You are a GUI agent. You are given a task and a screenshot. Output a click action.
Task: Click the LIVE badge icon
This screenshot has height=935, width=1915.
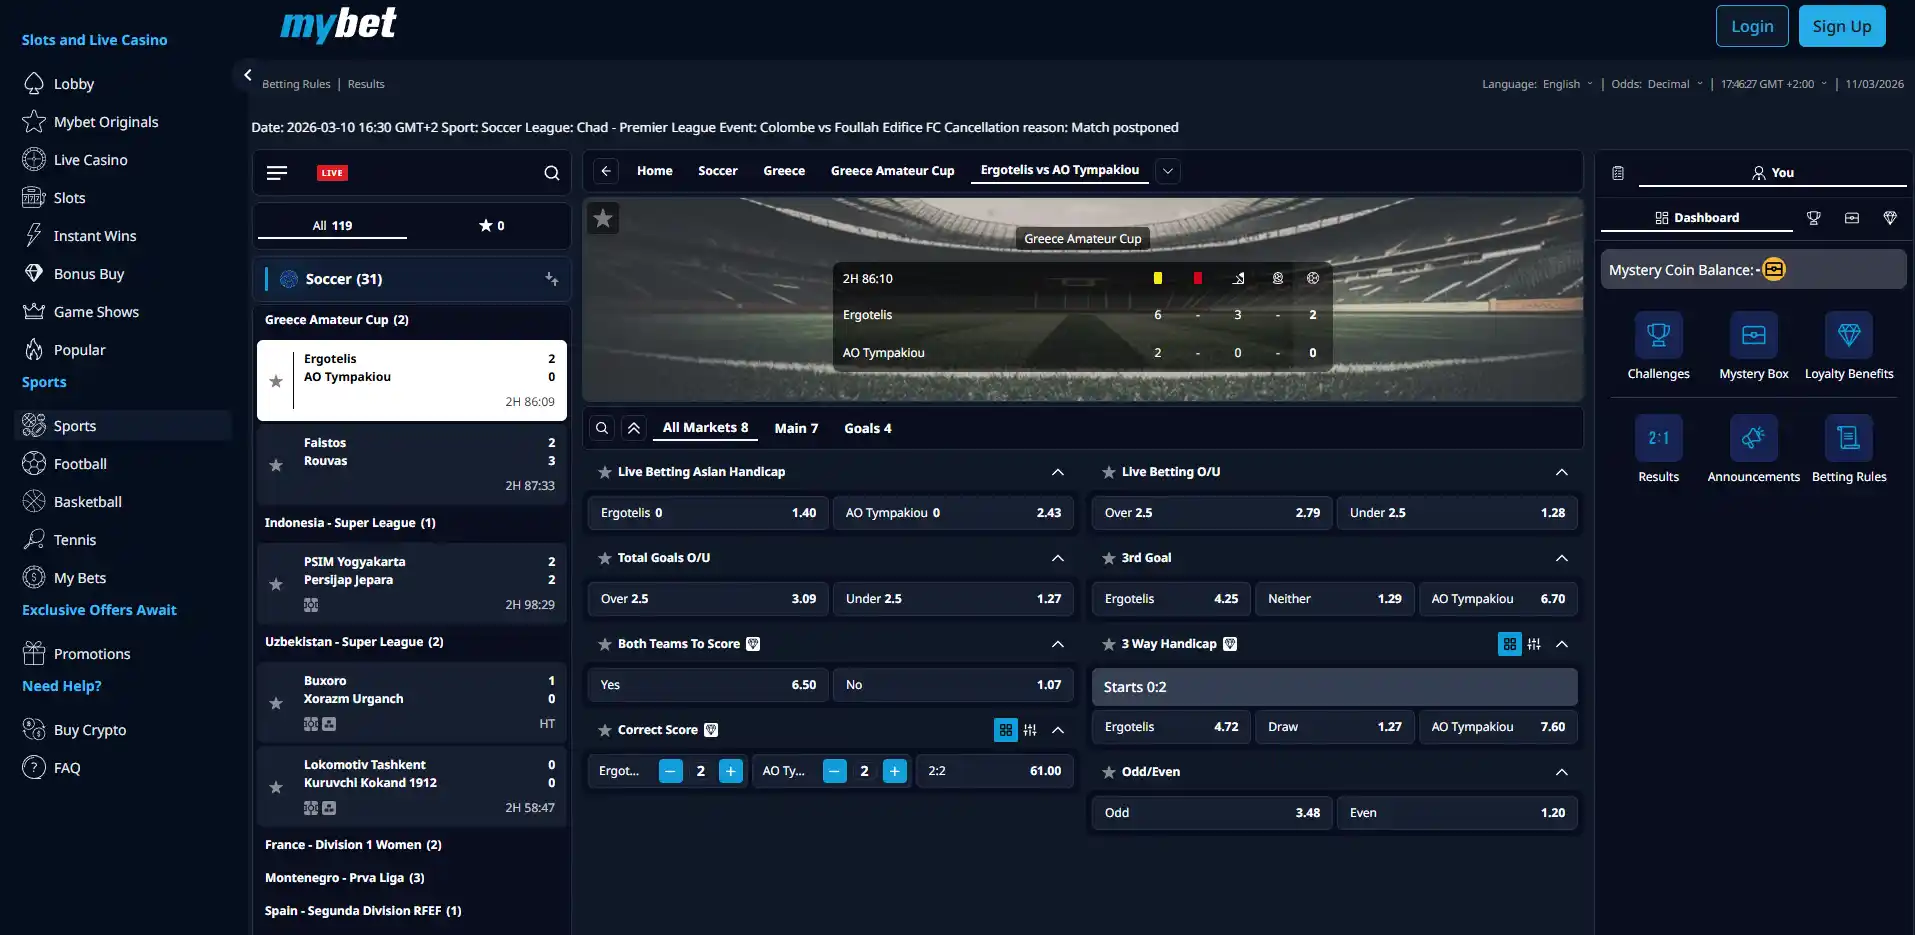pyautogui.click(x=332, y=173)
